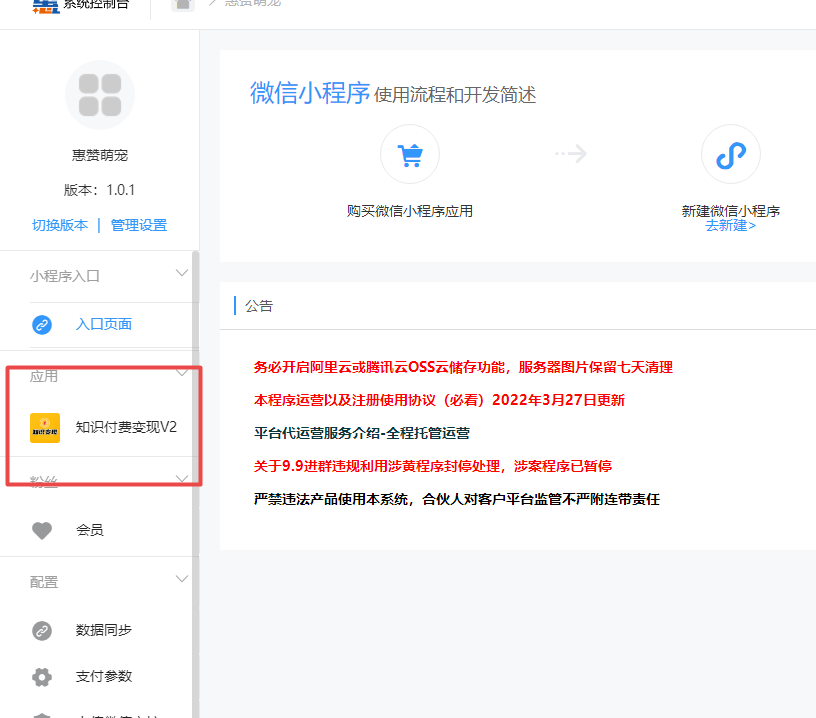Click the 惠赞萌宠 app avatar grid icon
This screenshot has height=718, width=816.
[100, 95]
